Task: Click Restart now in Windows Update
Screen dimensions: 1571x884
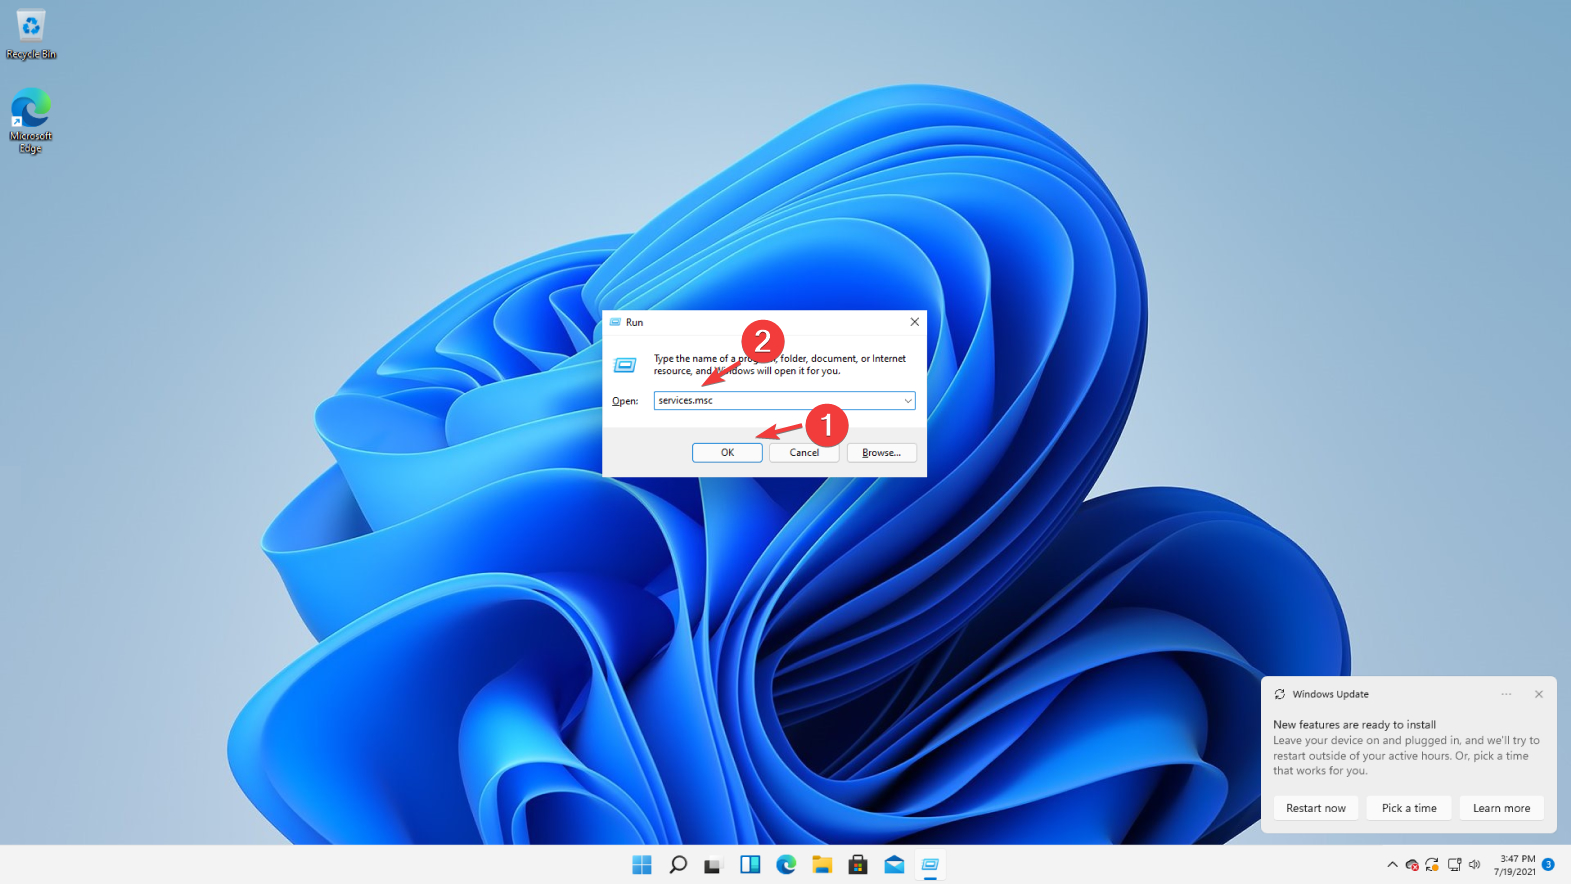Action: [x=1315, y=808]
